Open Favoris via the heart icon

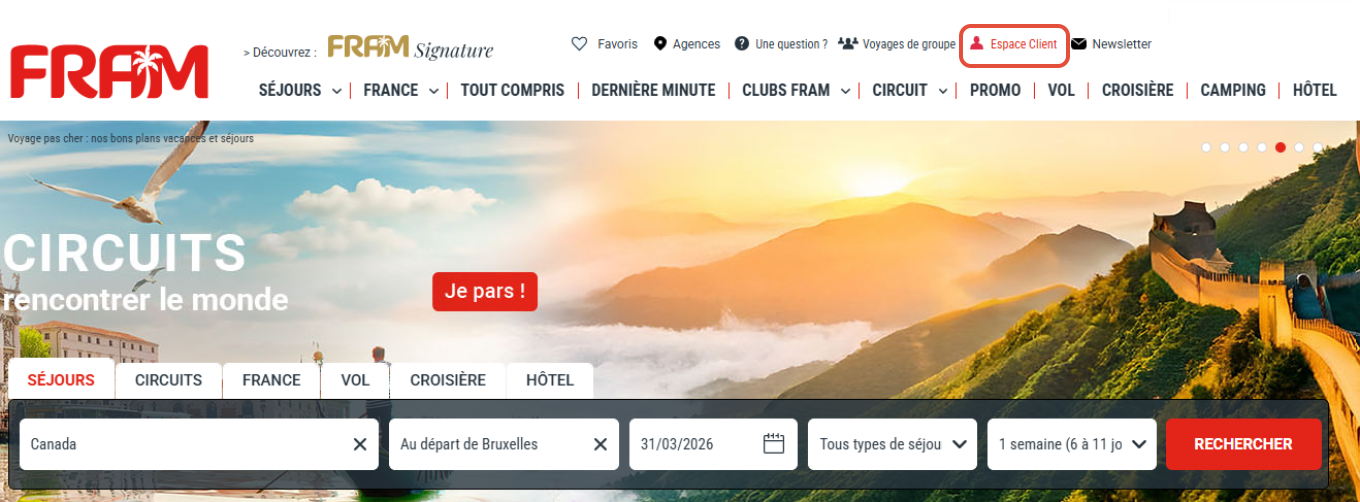click(x=579, y=44)
